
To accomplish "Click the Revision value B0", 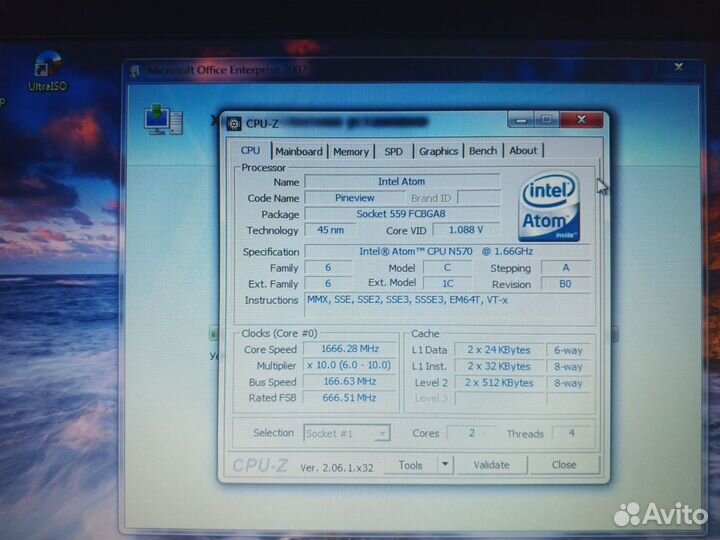I will (x=566, y=284).
